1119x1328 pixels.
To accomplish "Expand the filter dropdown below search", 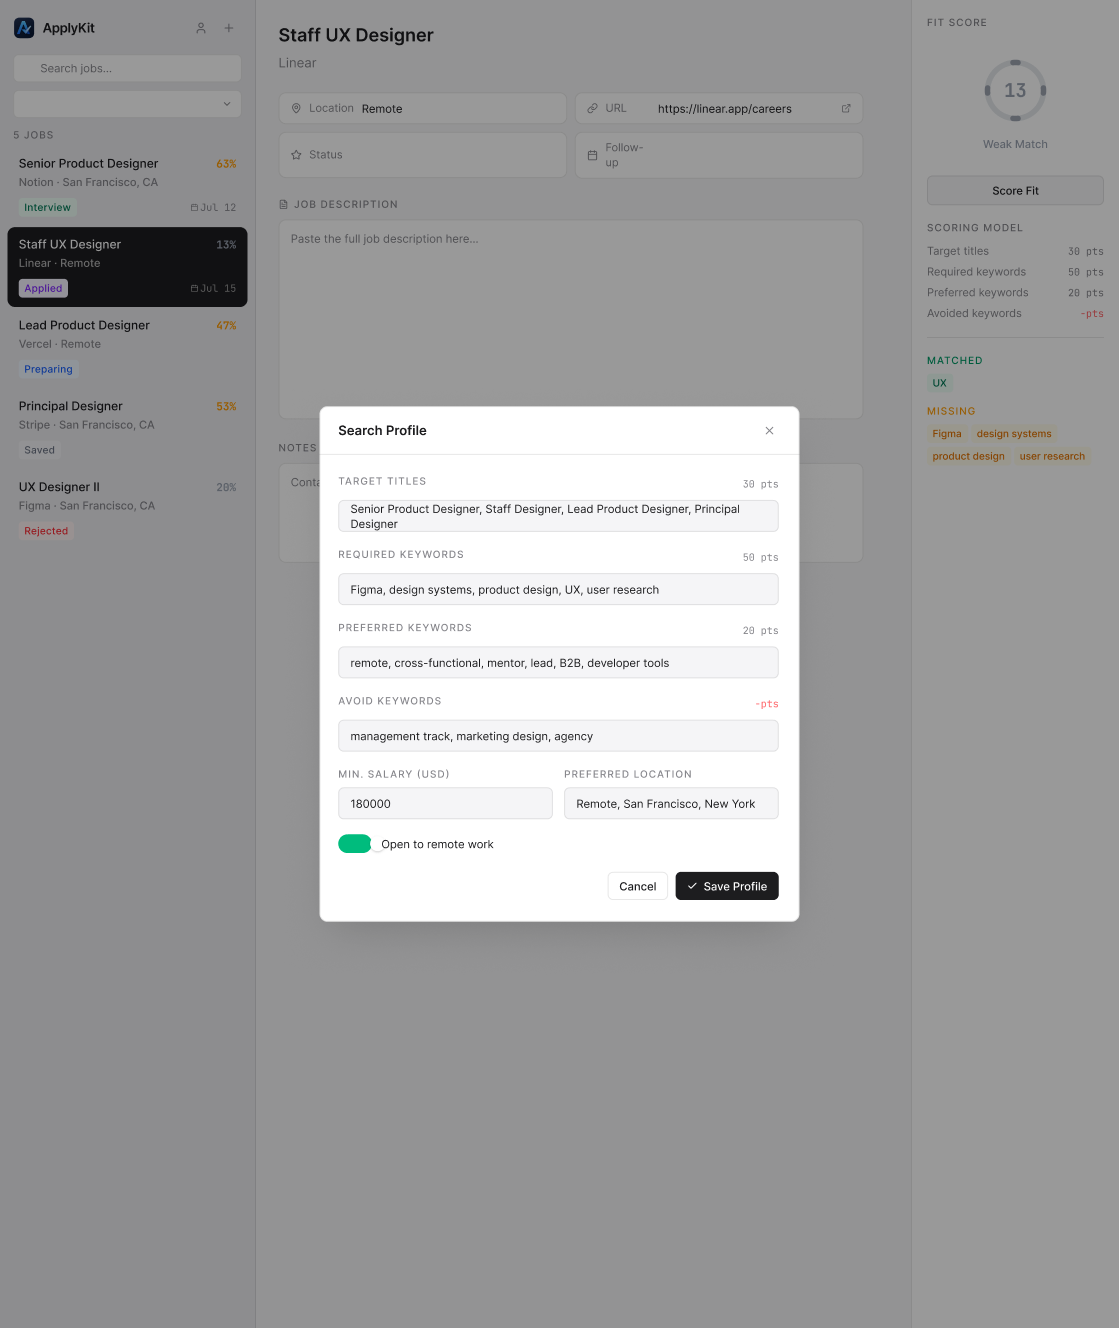I will click(127, 104).
